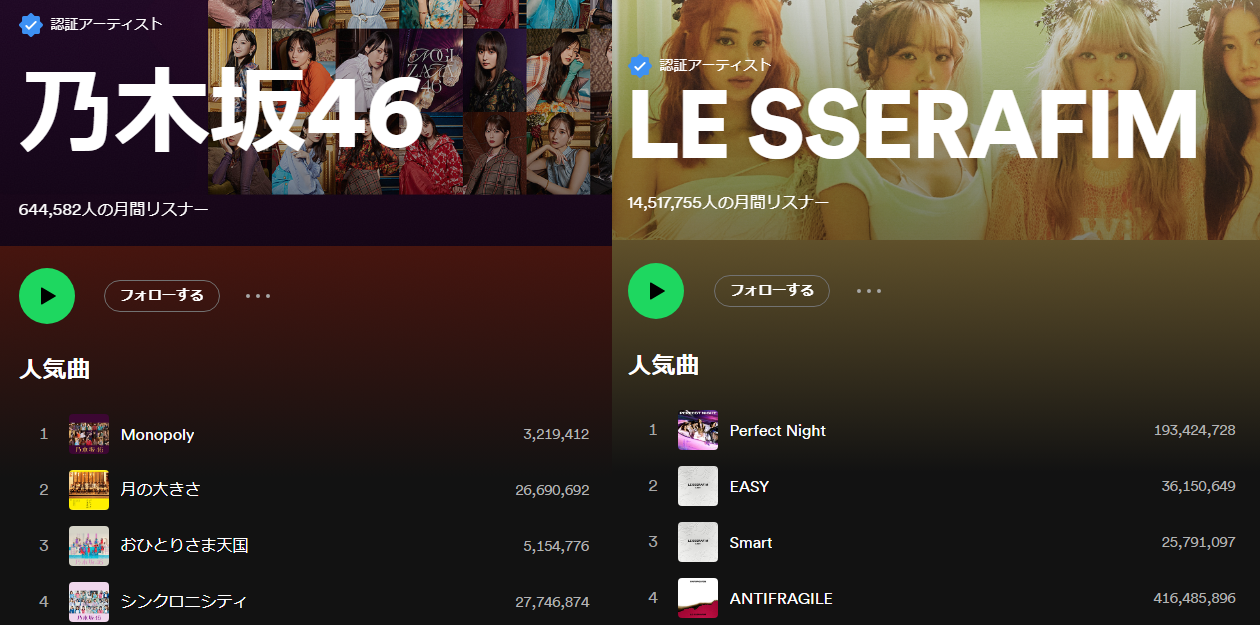1260x625 pixels.
Task: Select the Perfect Night album cover thumbnail
Action: (x=698, y=430)
